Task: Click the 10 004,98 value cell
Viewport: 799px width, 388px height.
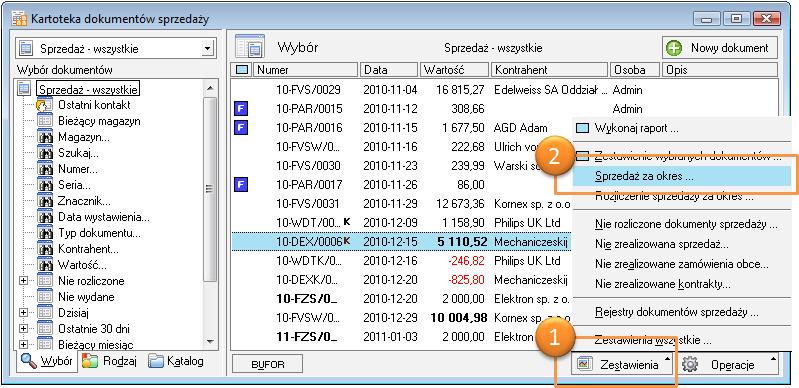Action: pyautogui.click(x=459, y=317)
